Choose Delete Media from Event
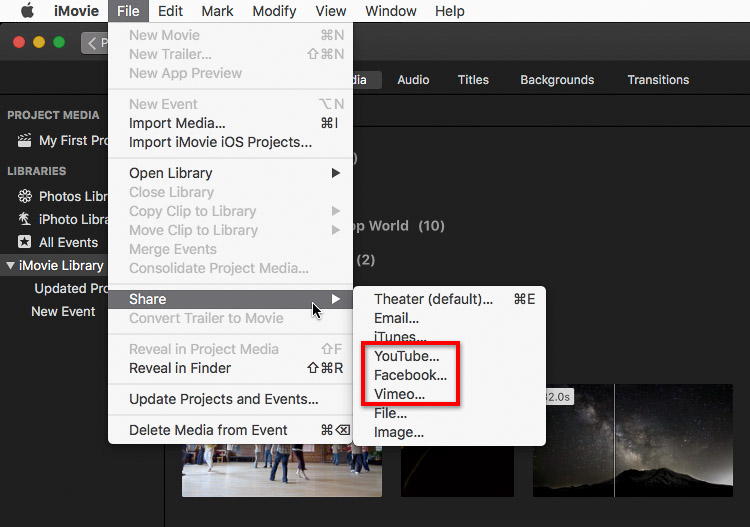 [x=231, y=430]
